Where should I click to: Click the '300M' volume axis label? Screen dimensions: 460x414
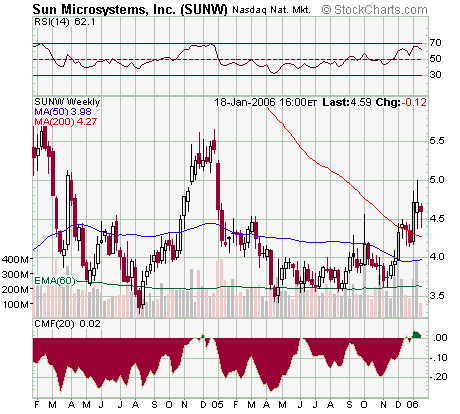click(15, 275)
